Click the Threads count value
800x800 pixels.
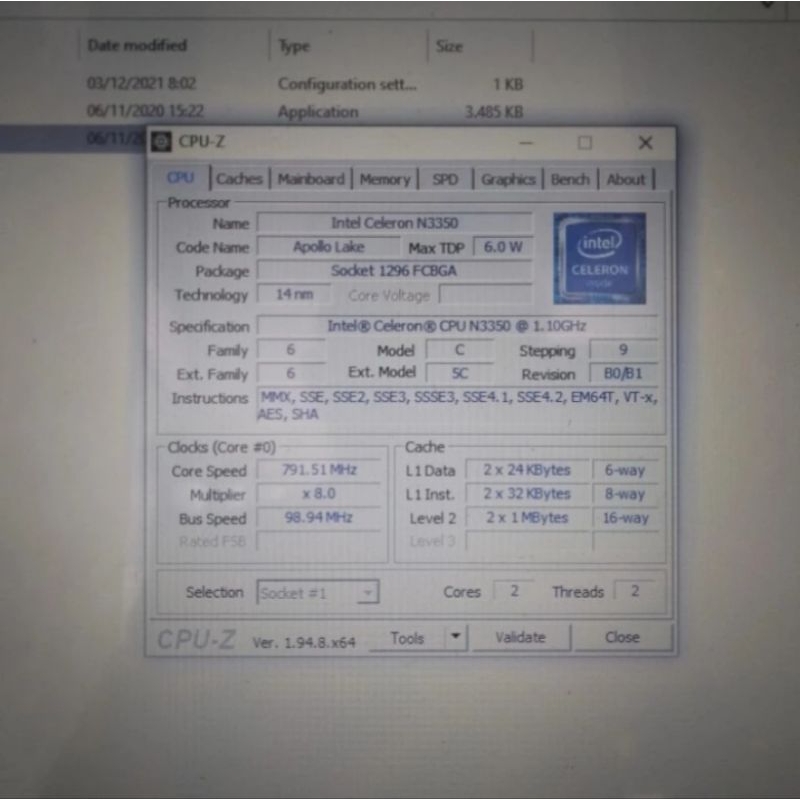[x=635, y=591]
